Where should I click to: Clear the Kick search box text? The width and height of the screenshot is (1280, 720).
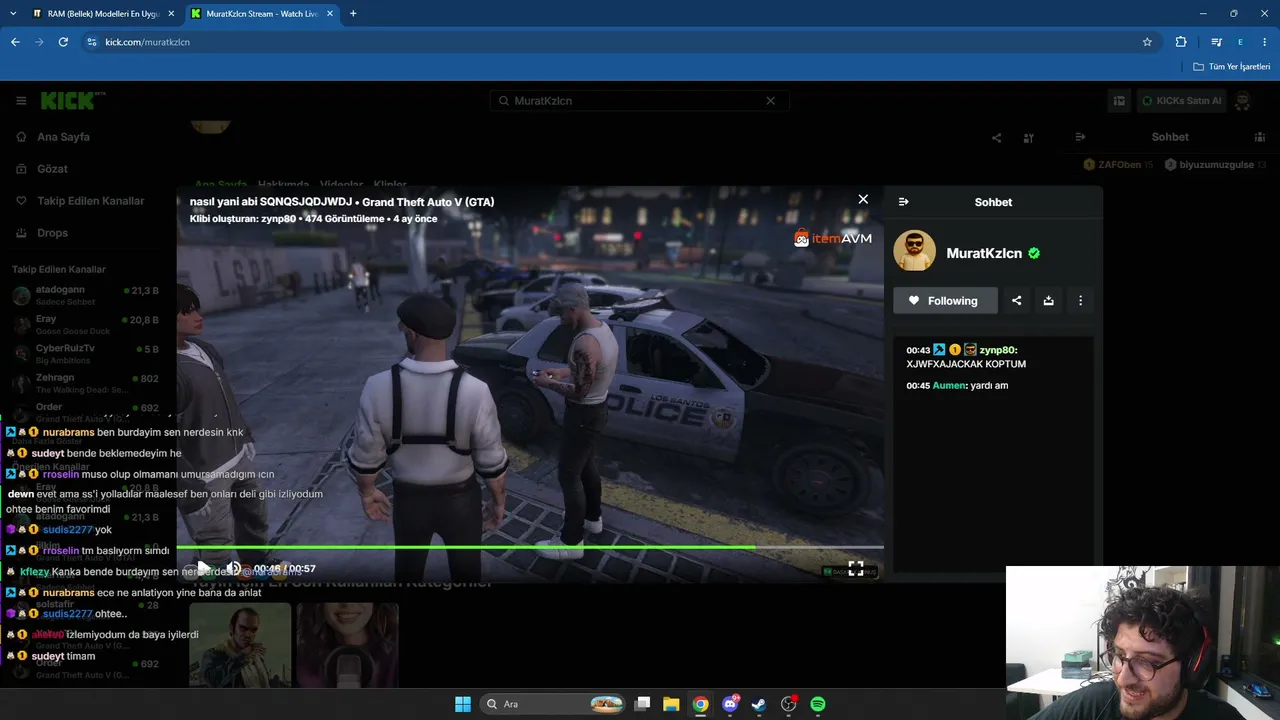(x=770, y=101)
